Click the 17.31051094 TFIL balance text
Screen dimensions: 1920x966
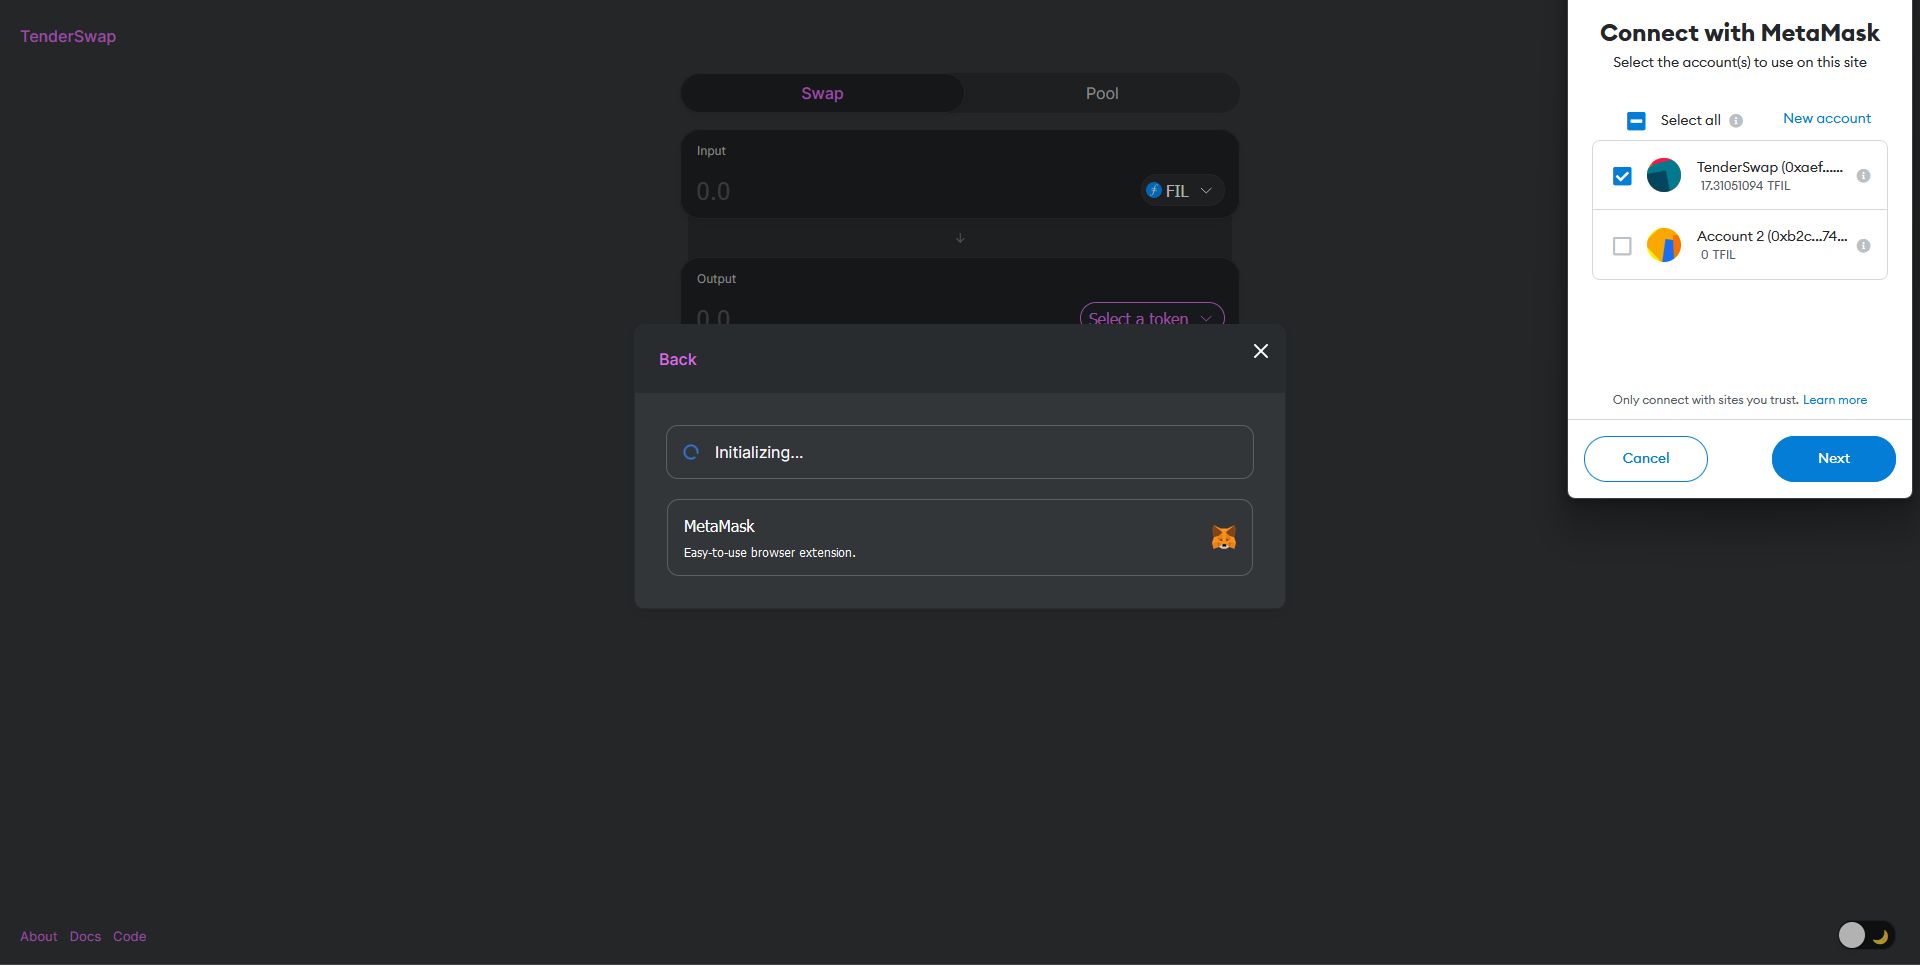pyautogui.click(x=1745, y=186)
